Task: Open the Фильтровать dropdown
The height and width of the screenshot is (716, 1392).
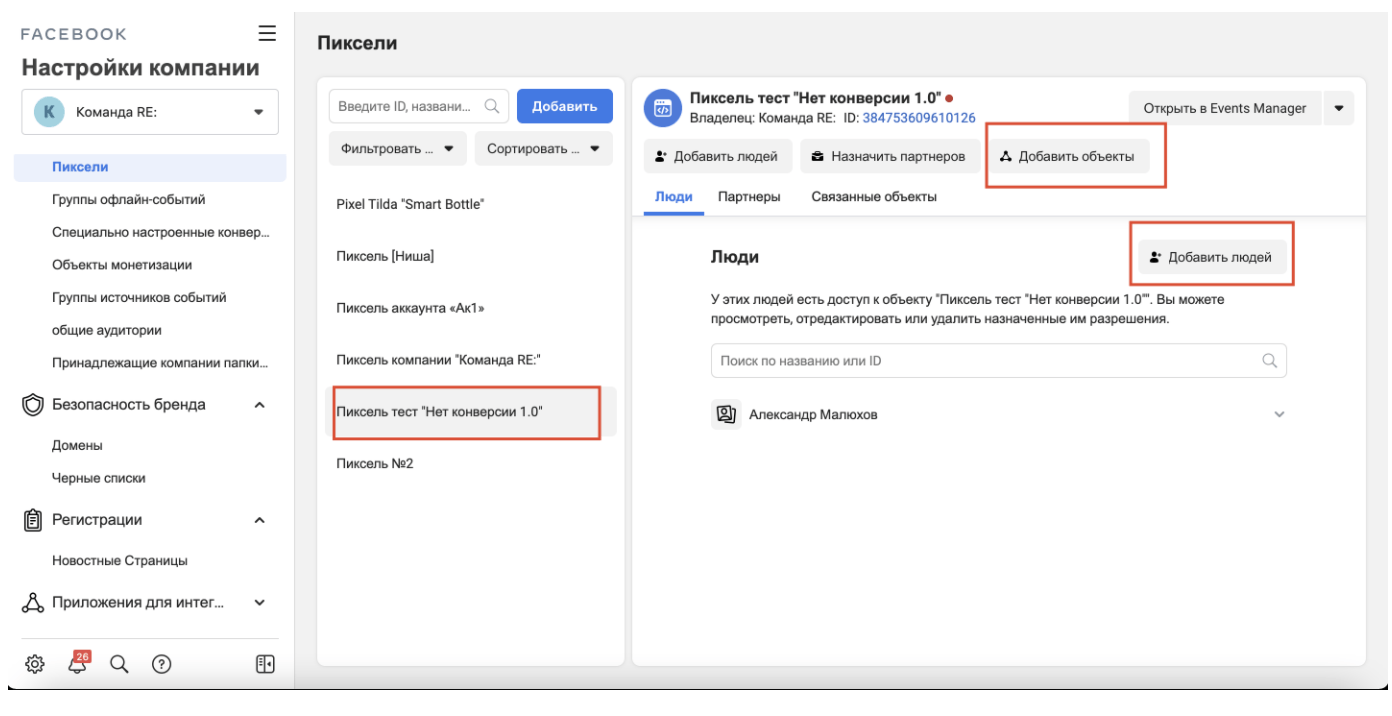Action: (397, 149)
